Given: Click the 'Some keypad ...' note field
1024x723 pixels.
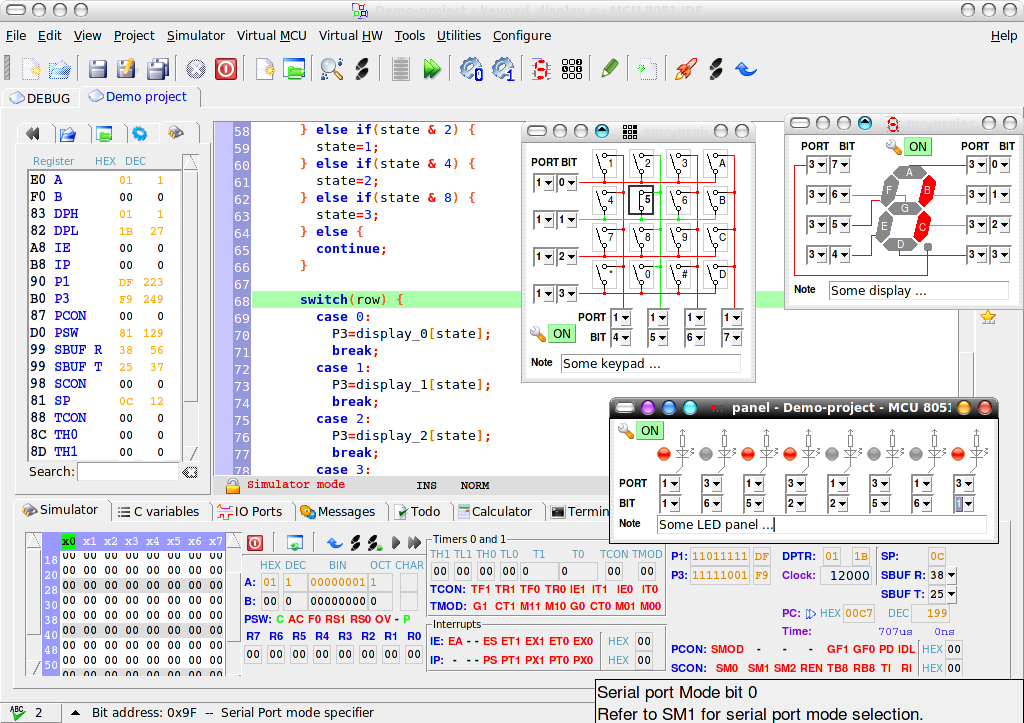Looking at the screenshot, I should coord(650,364).
